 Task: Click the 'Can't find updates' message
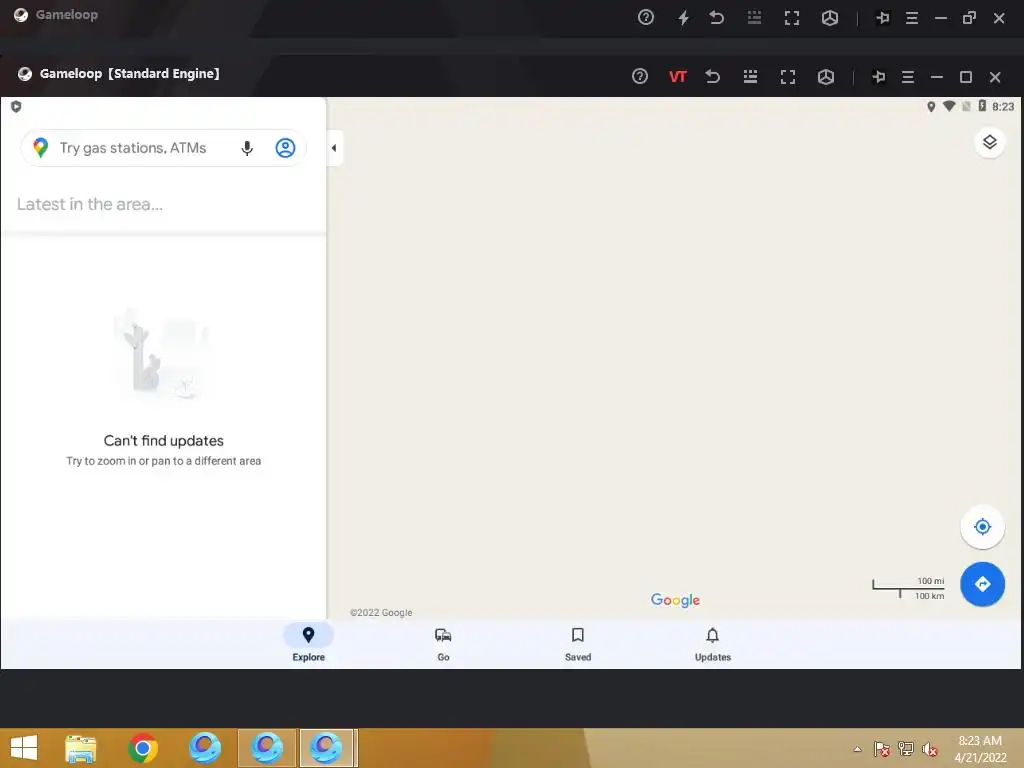pyautogui.click(x=163, y=441)
